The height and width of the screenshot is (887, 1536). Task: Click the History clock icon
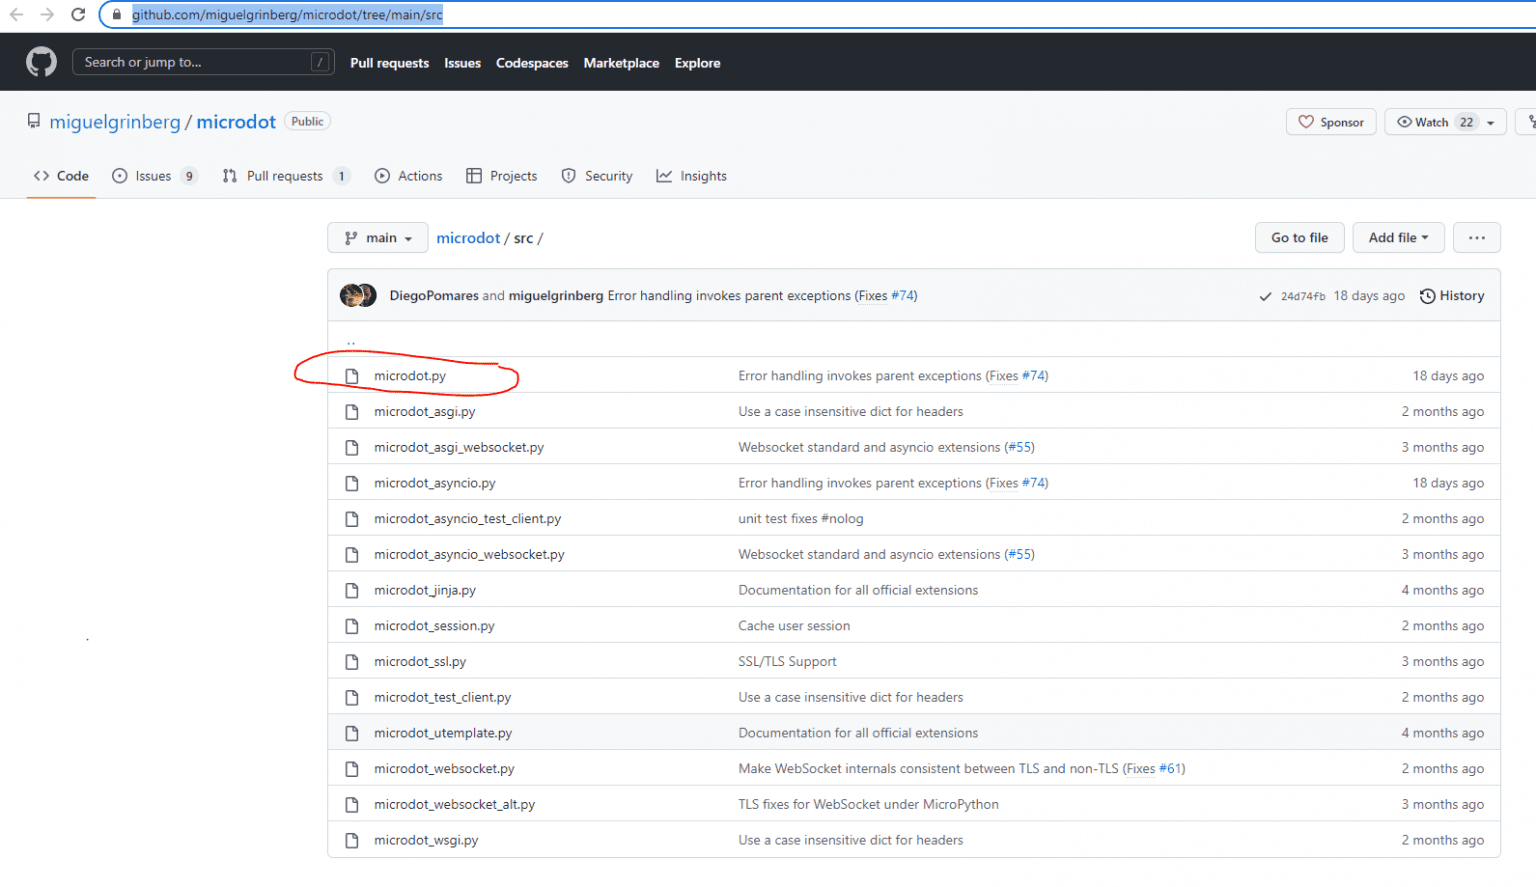(1427, 296)
